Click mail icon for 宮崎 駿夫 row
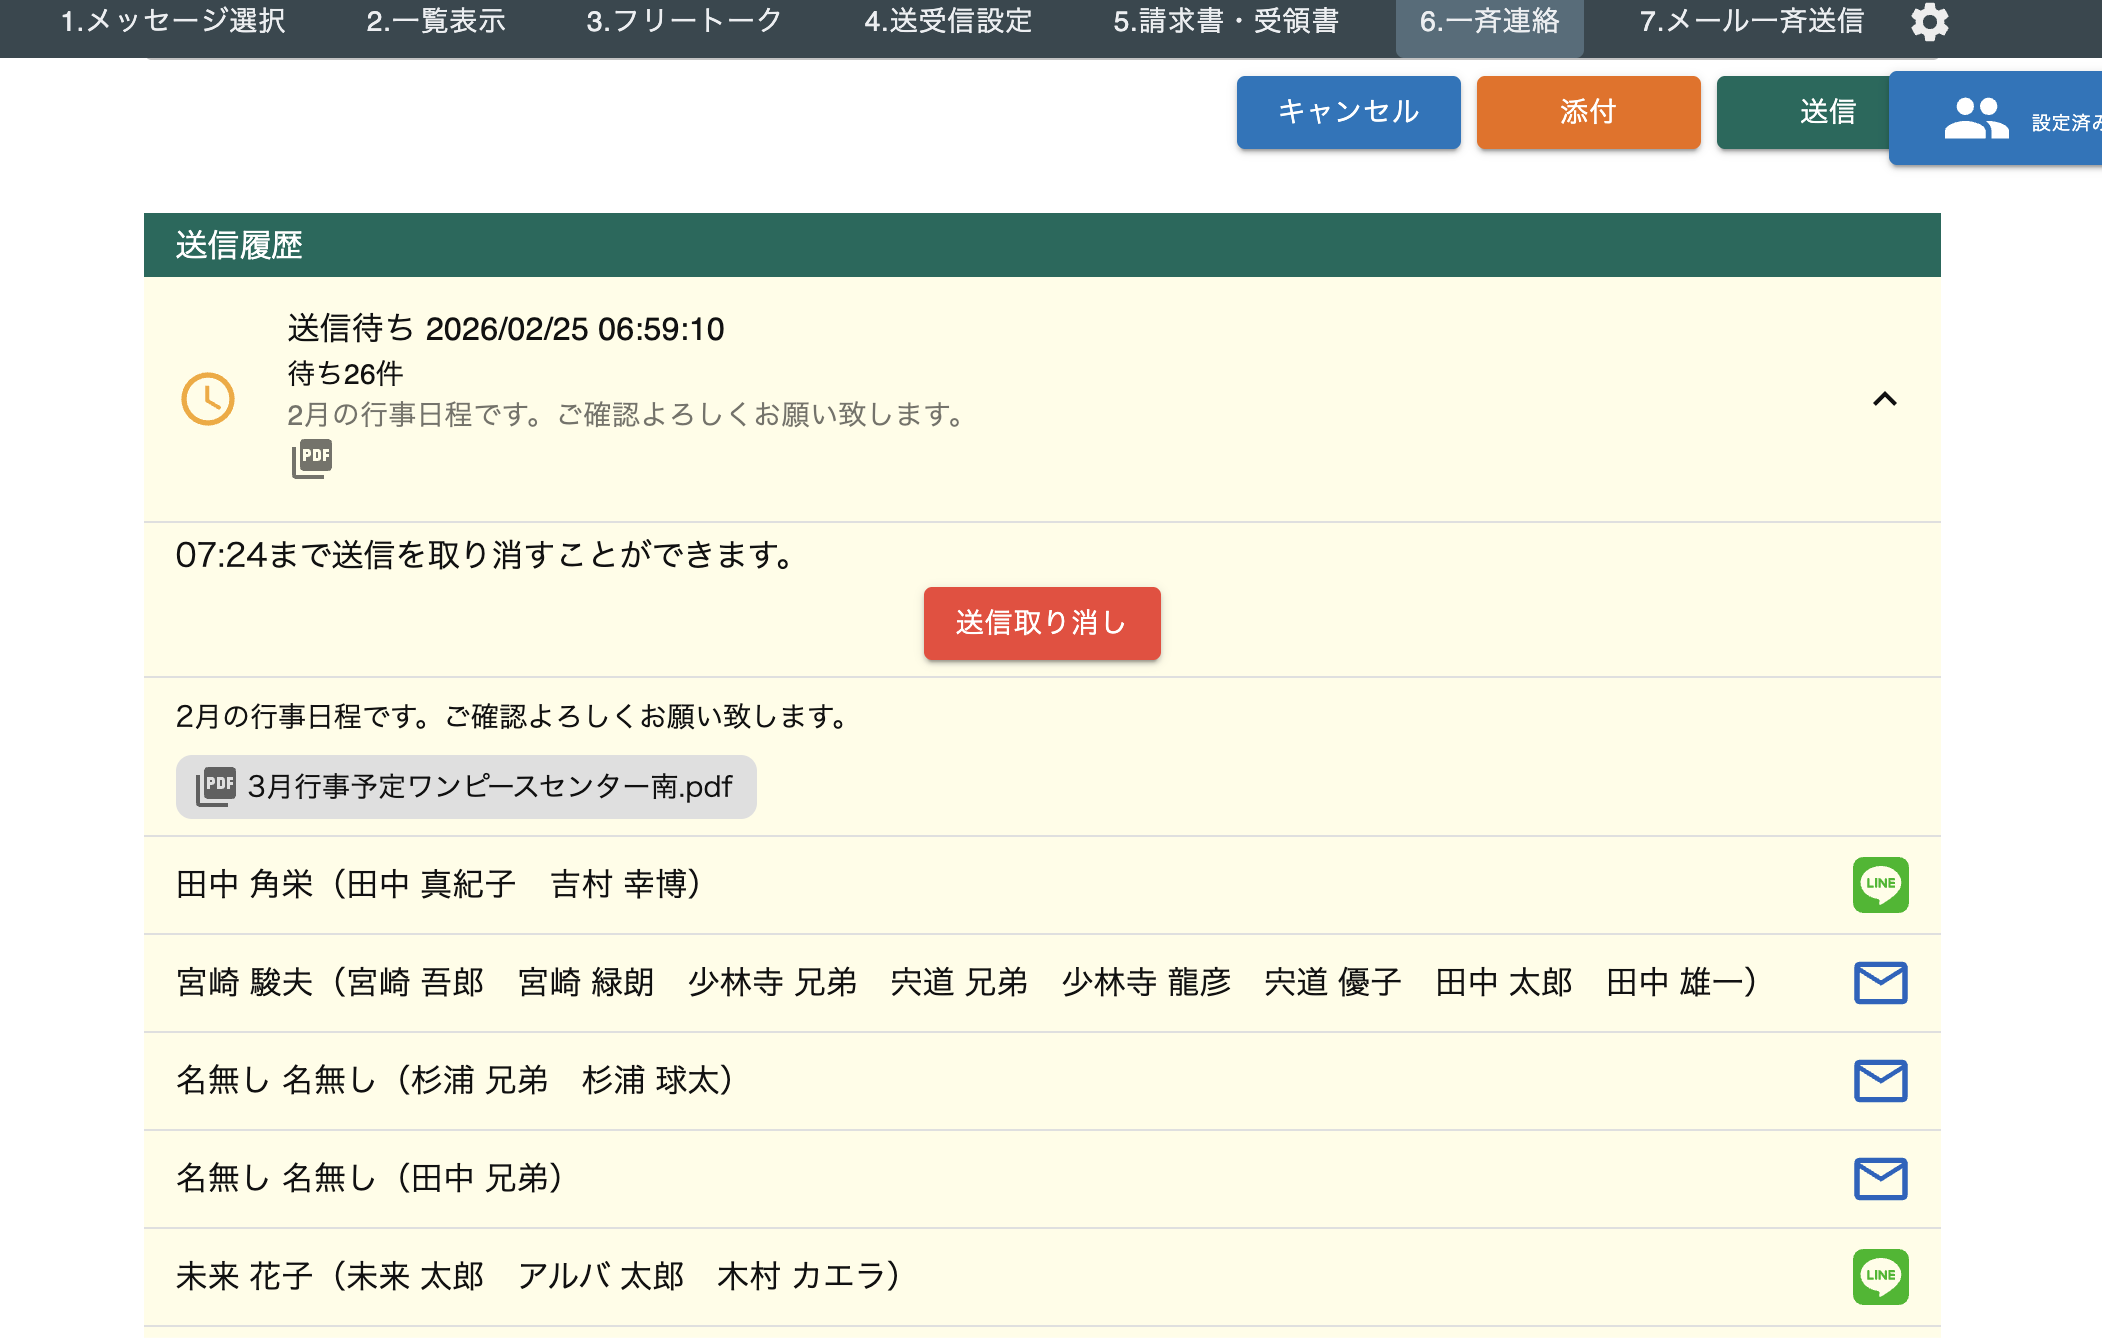Screen dimensions: 2102x1338 pos(1880,983)
